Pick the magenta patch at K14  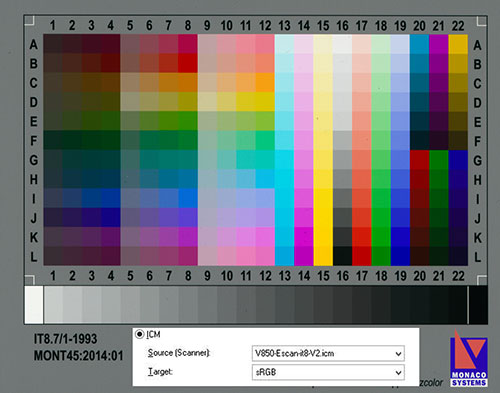tap(304, 237)
